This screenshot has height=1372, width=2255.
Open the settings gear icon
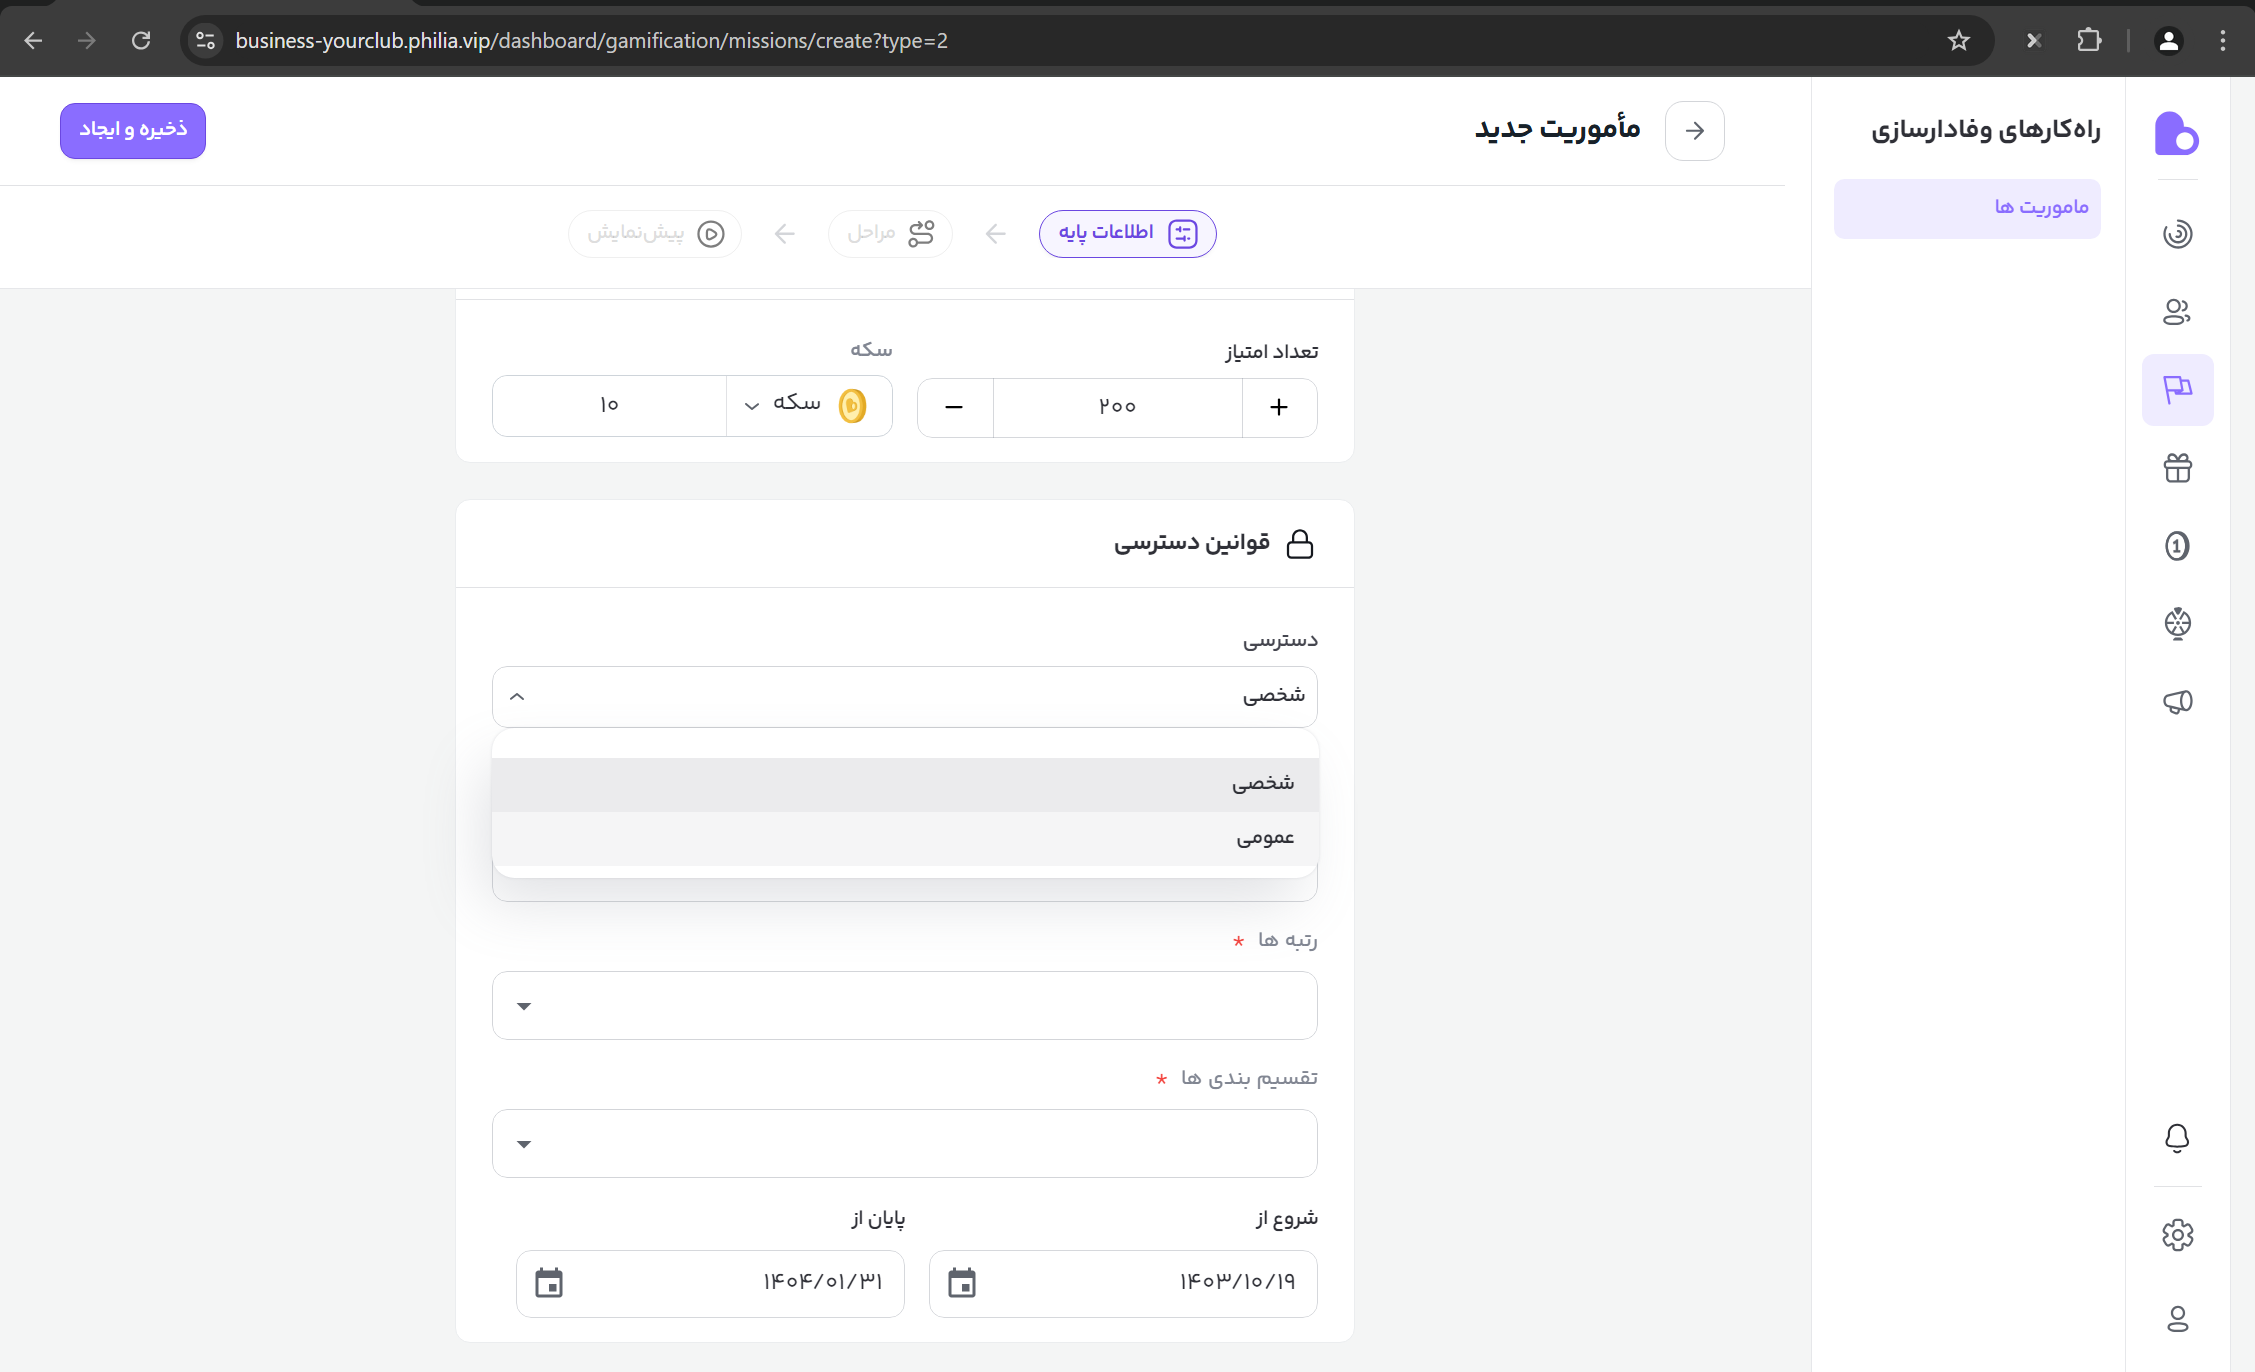(x=2177, y=1235)
